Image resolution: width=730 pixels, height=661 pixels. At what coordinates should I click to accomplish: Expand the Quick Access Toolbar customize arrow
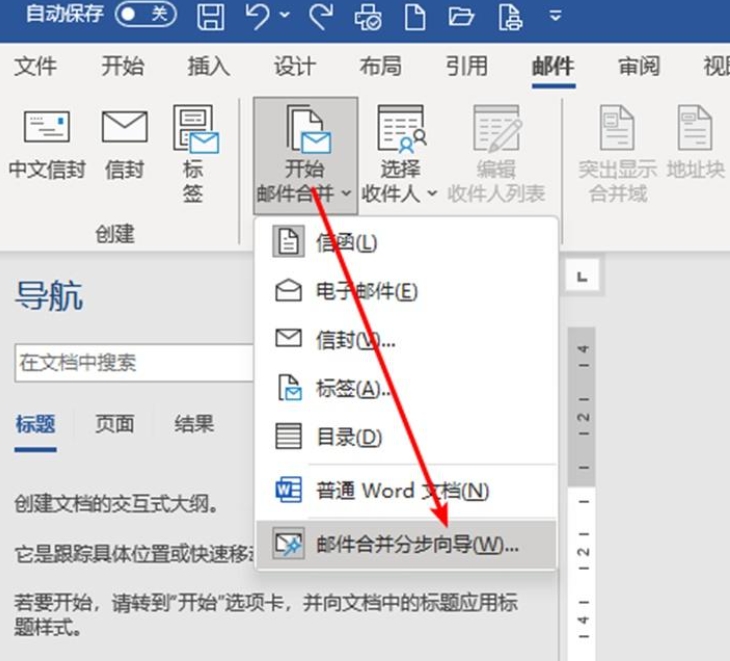(555, 17)
